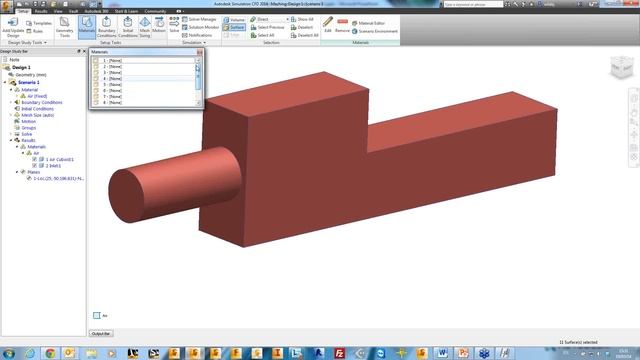Open the Autodesk 360 ribbon tab
The height and width of the screenshot is (360, 640).
click(x=96, y=11)
